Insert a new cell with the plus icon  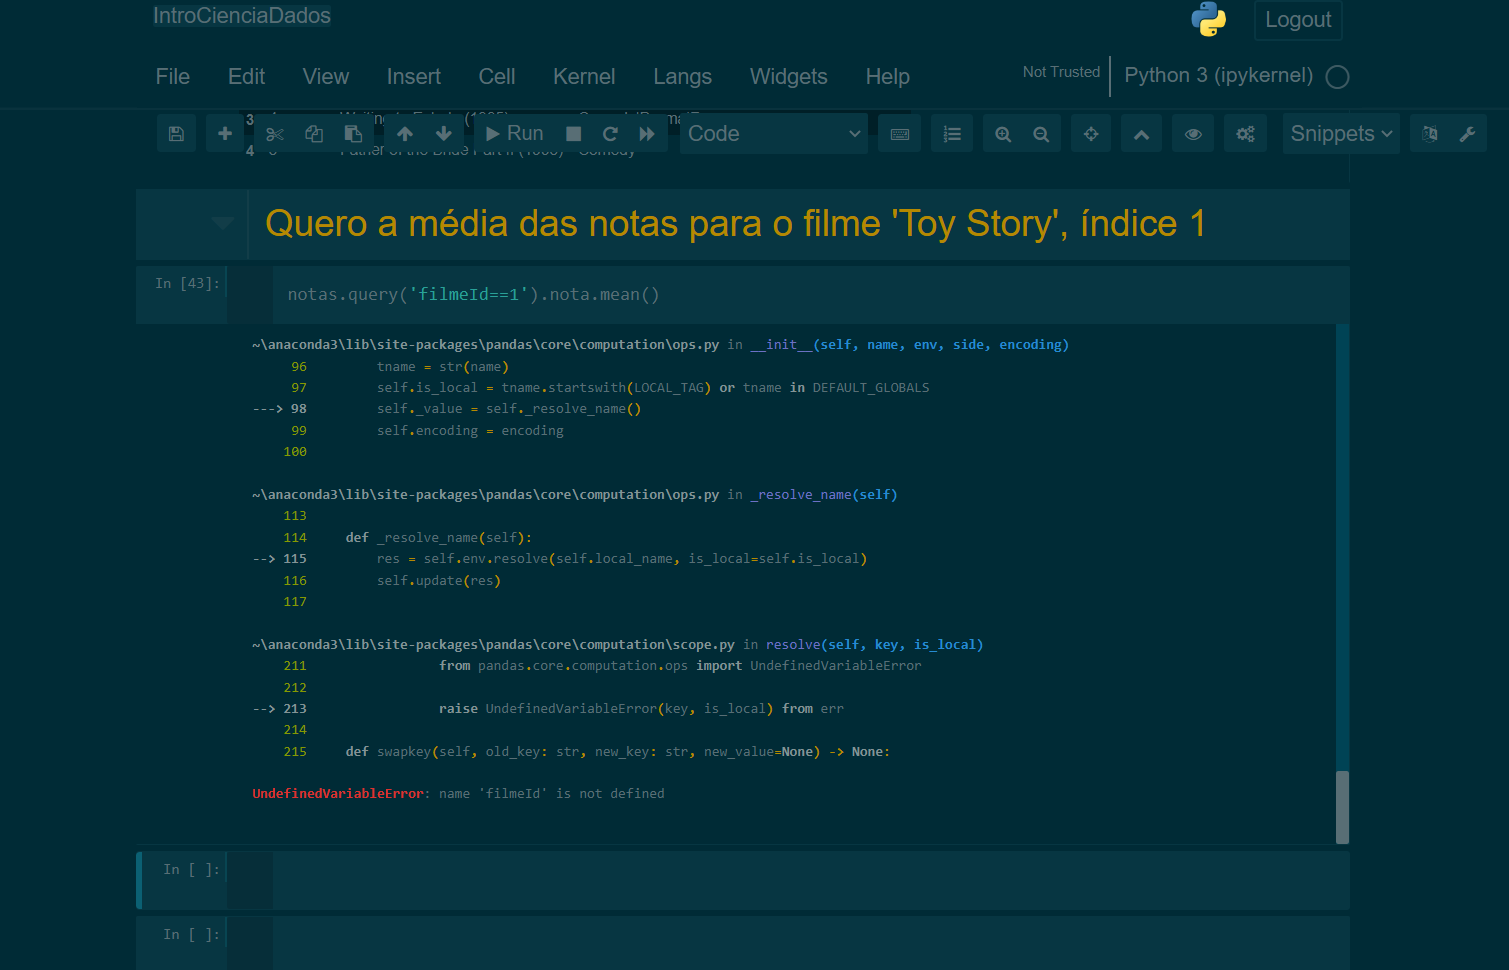pyautogui.click(x=225, y=134)
